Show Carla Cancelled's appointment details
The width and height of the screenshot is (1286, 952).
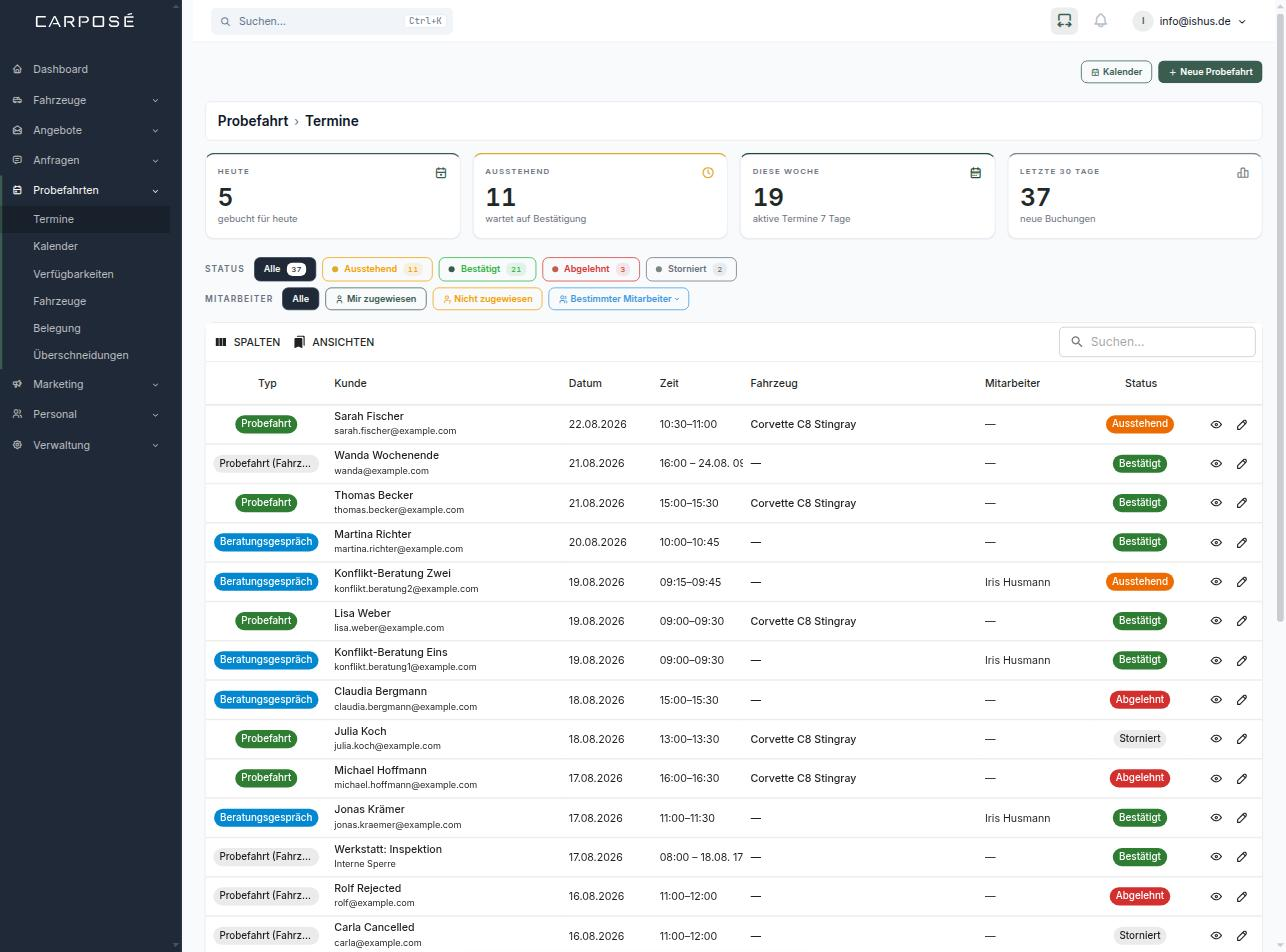[x=1216, y=936]
